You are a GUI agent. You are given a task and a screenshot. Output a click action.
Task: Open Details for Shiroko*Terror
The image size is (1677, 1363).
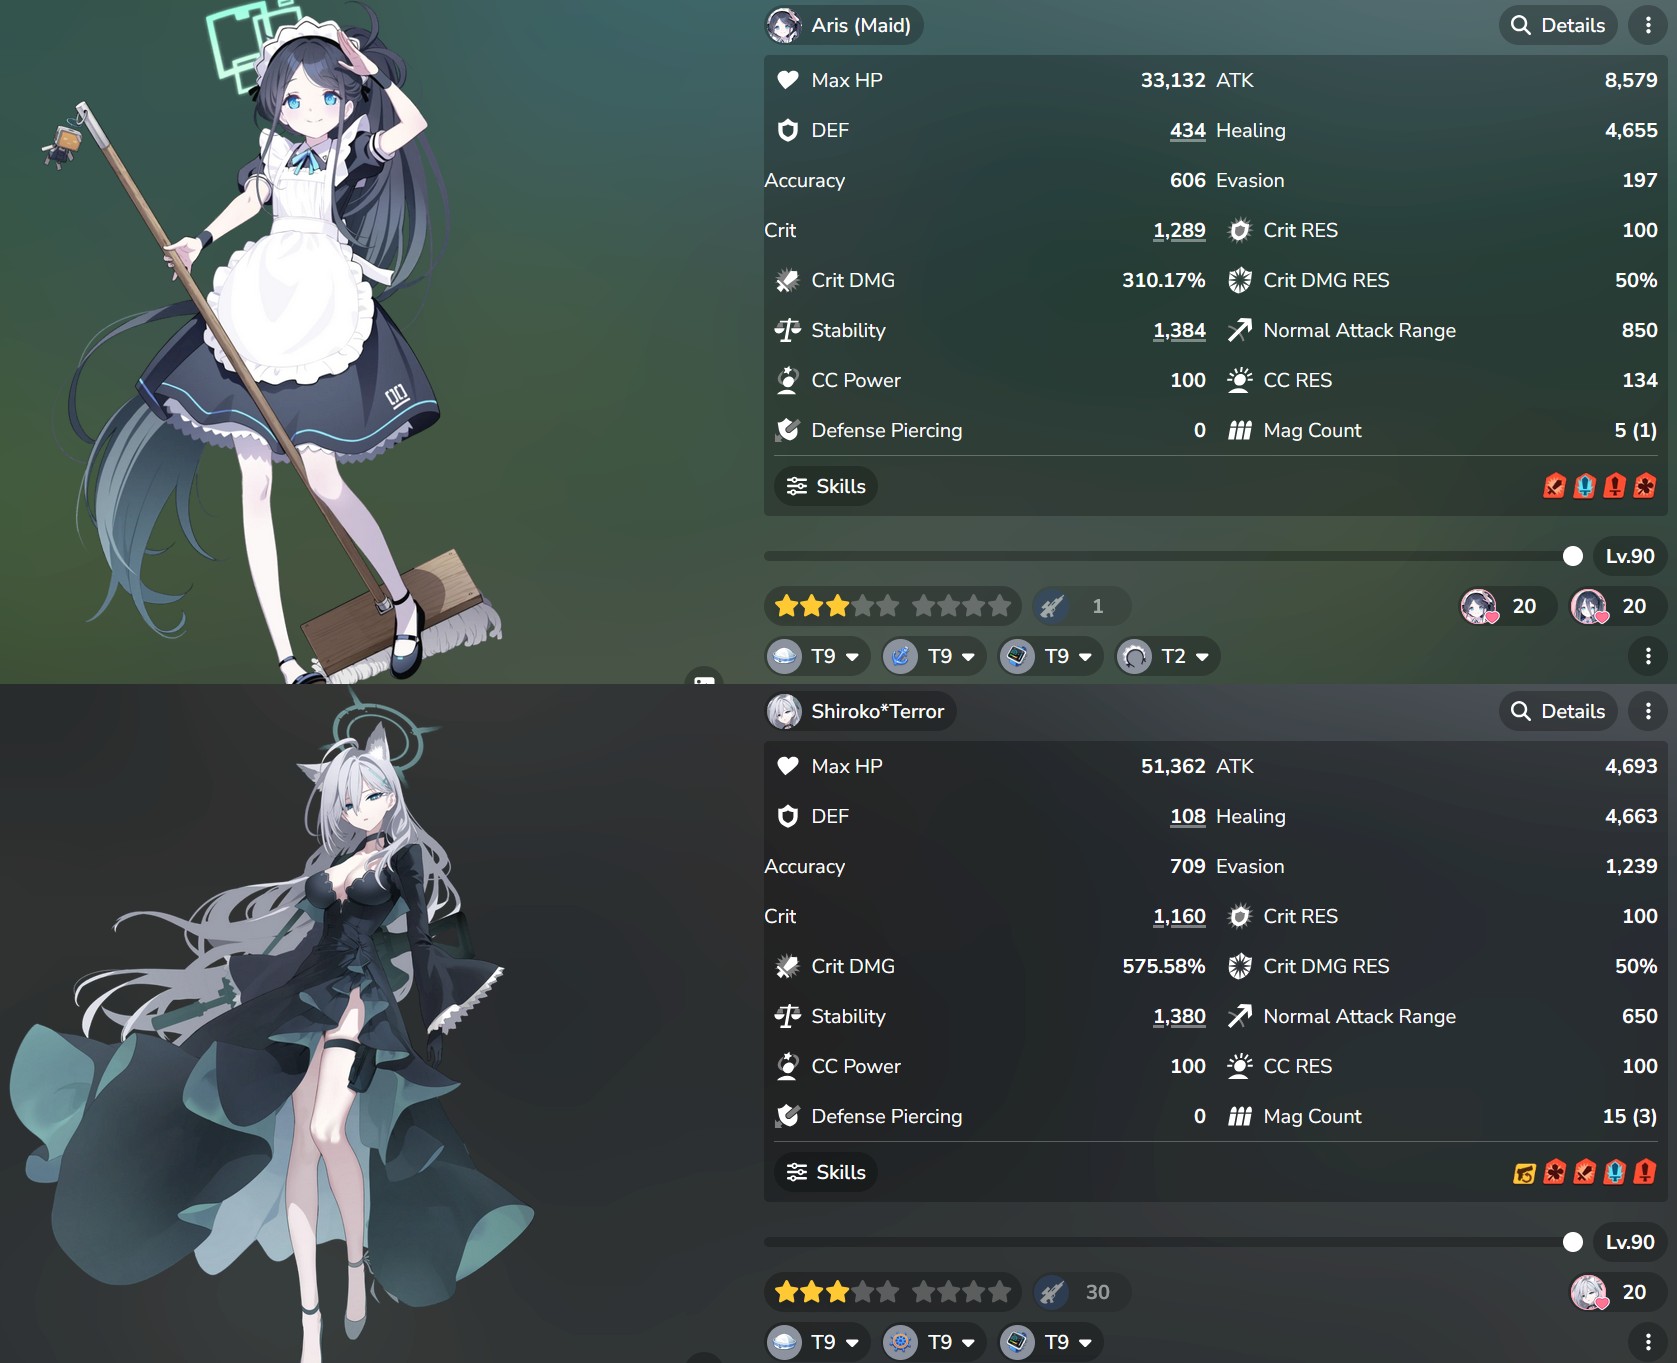click(x=1558, y=711)
